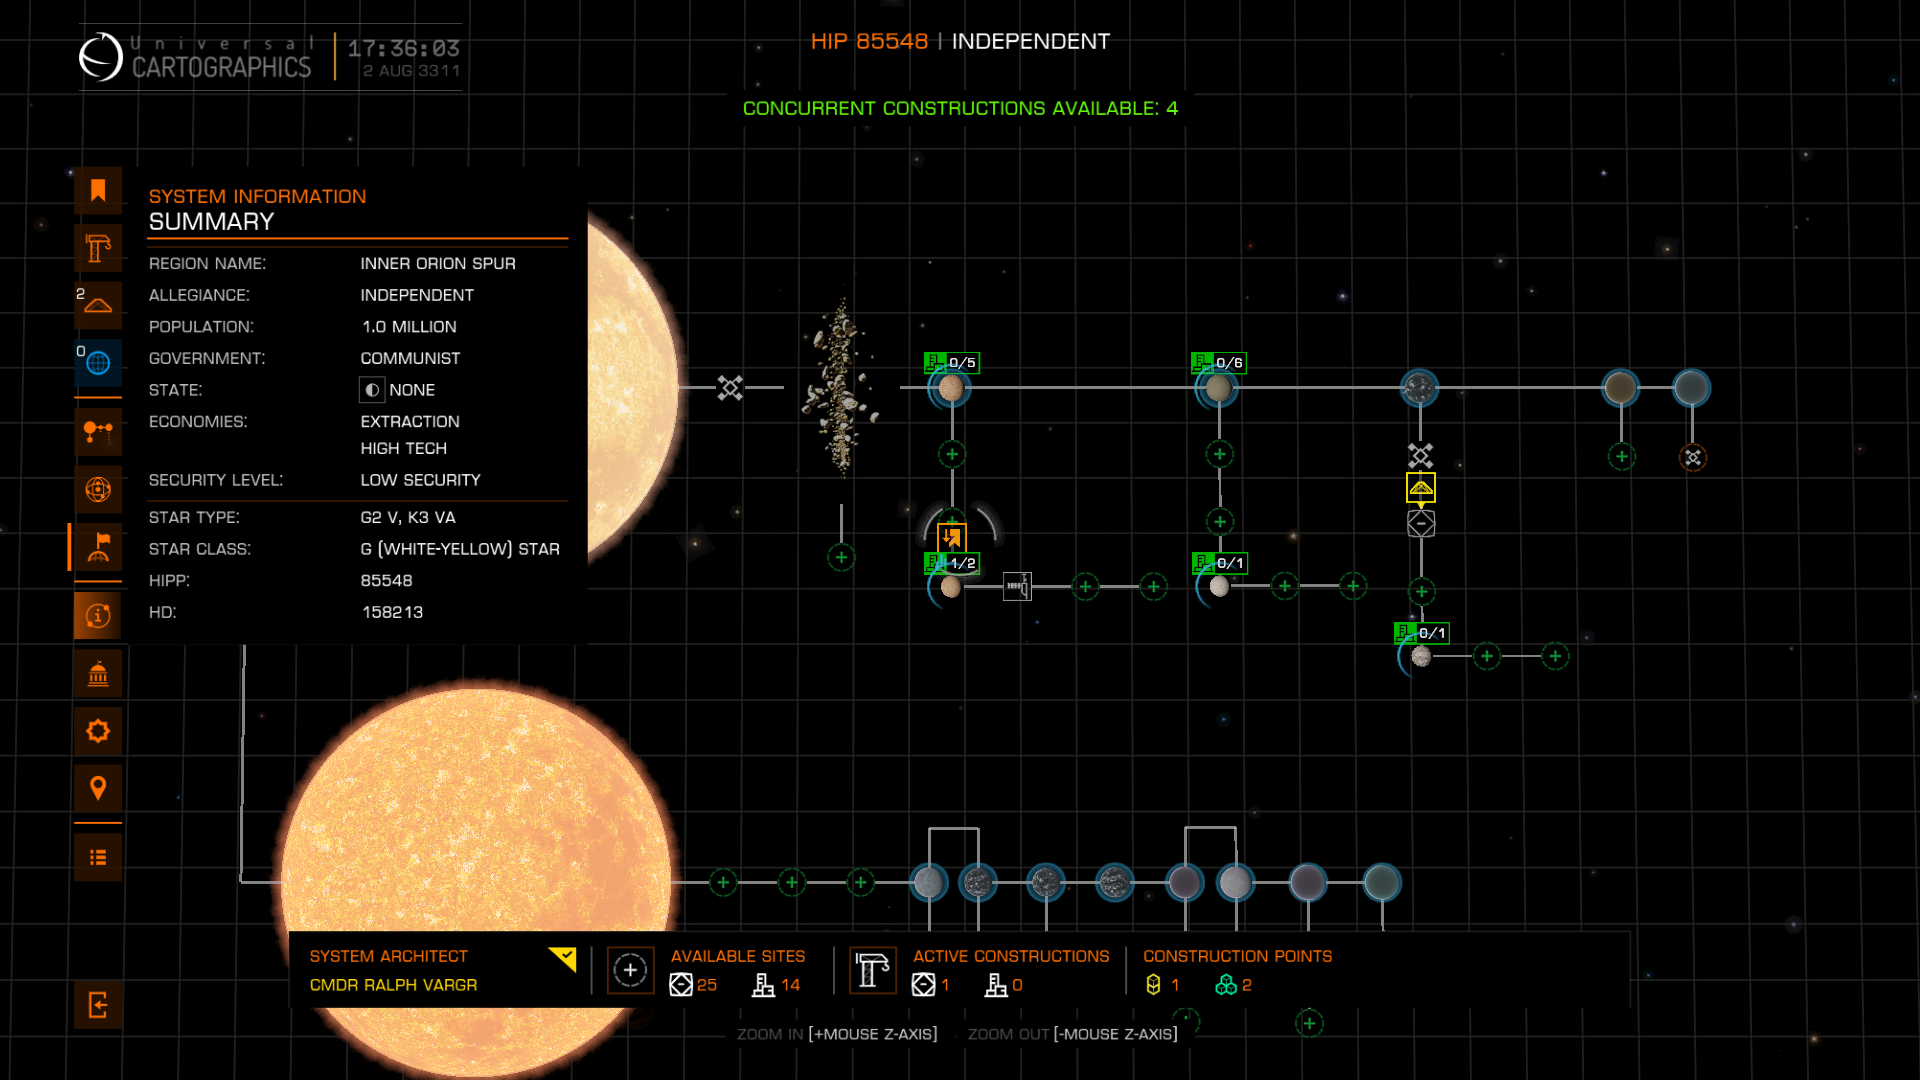The width and height of the screenshot is (1920, 1080).
Task: Open the location pin sidebar icon
Action: [98, 789]
